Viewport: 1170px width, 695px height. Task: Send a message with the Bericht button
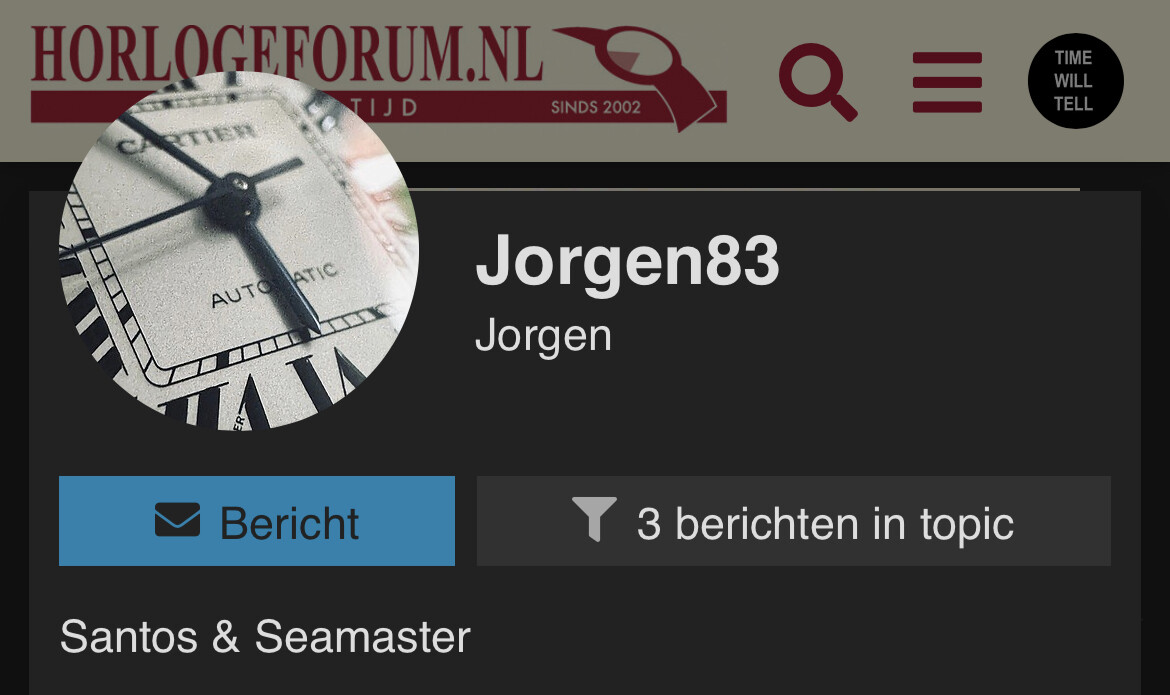(257, 521)
